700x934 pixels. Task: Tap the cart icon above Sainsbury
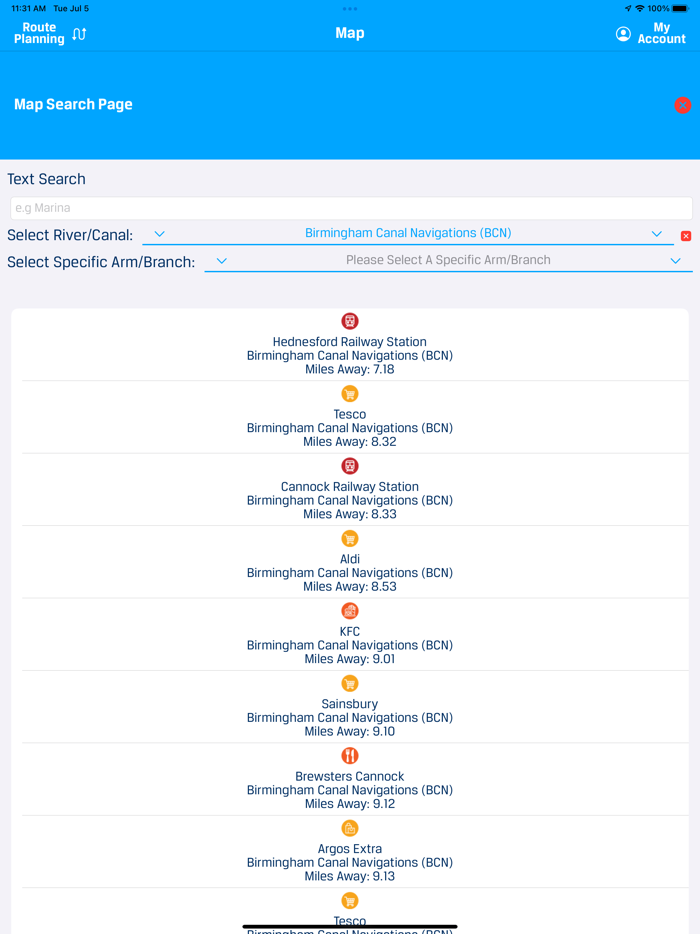click(350, 683)
